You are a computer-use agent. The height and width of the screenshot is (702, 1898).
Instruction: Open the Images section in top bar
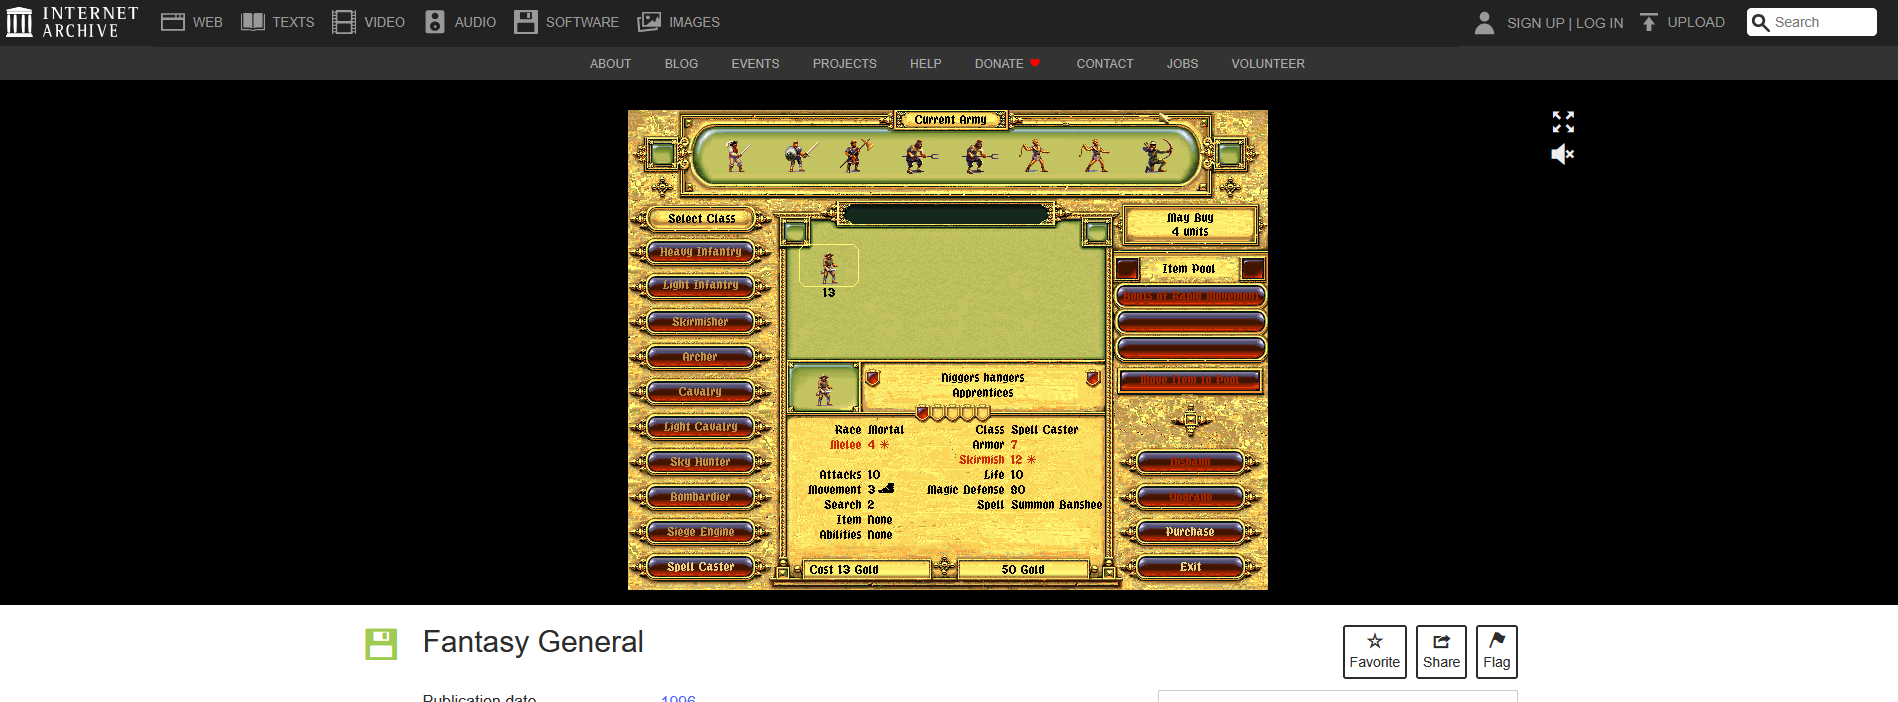pos(679,22)
